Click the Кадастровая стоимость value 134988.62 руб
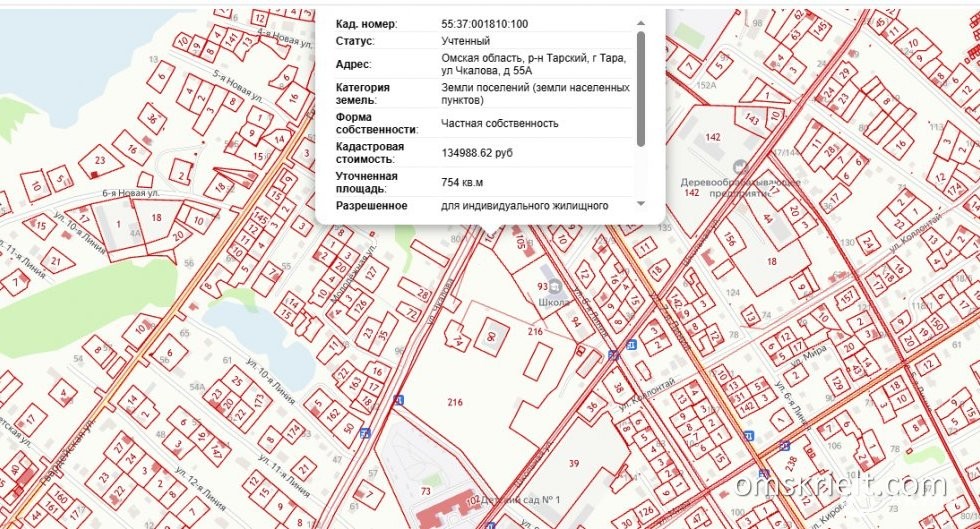 click(x=477, y=153)
